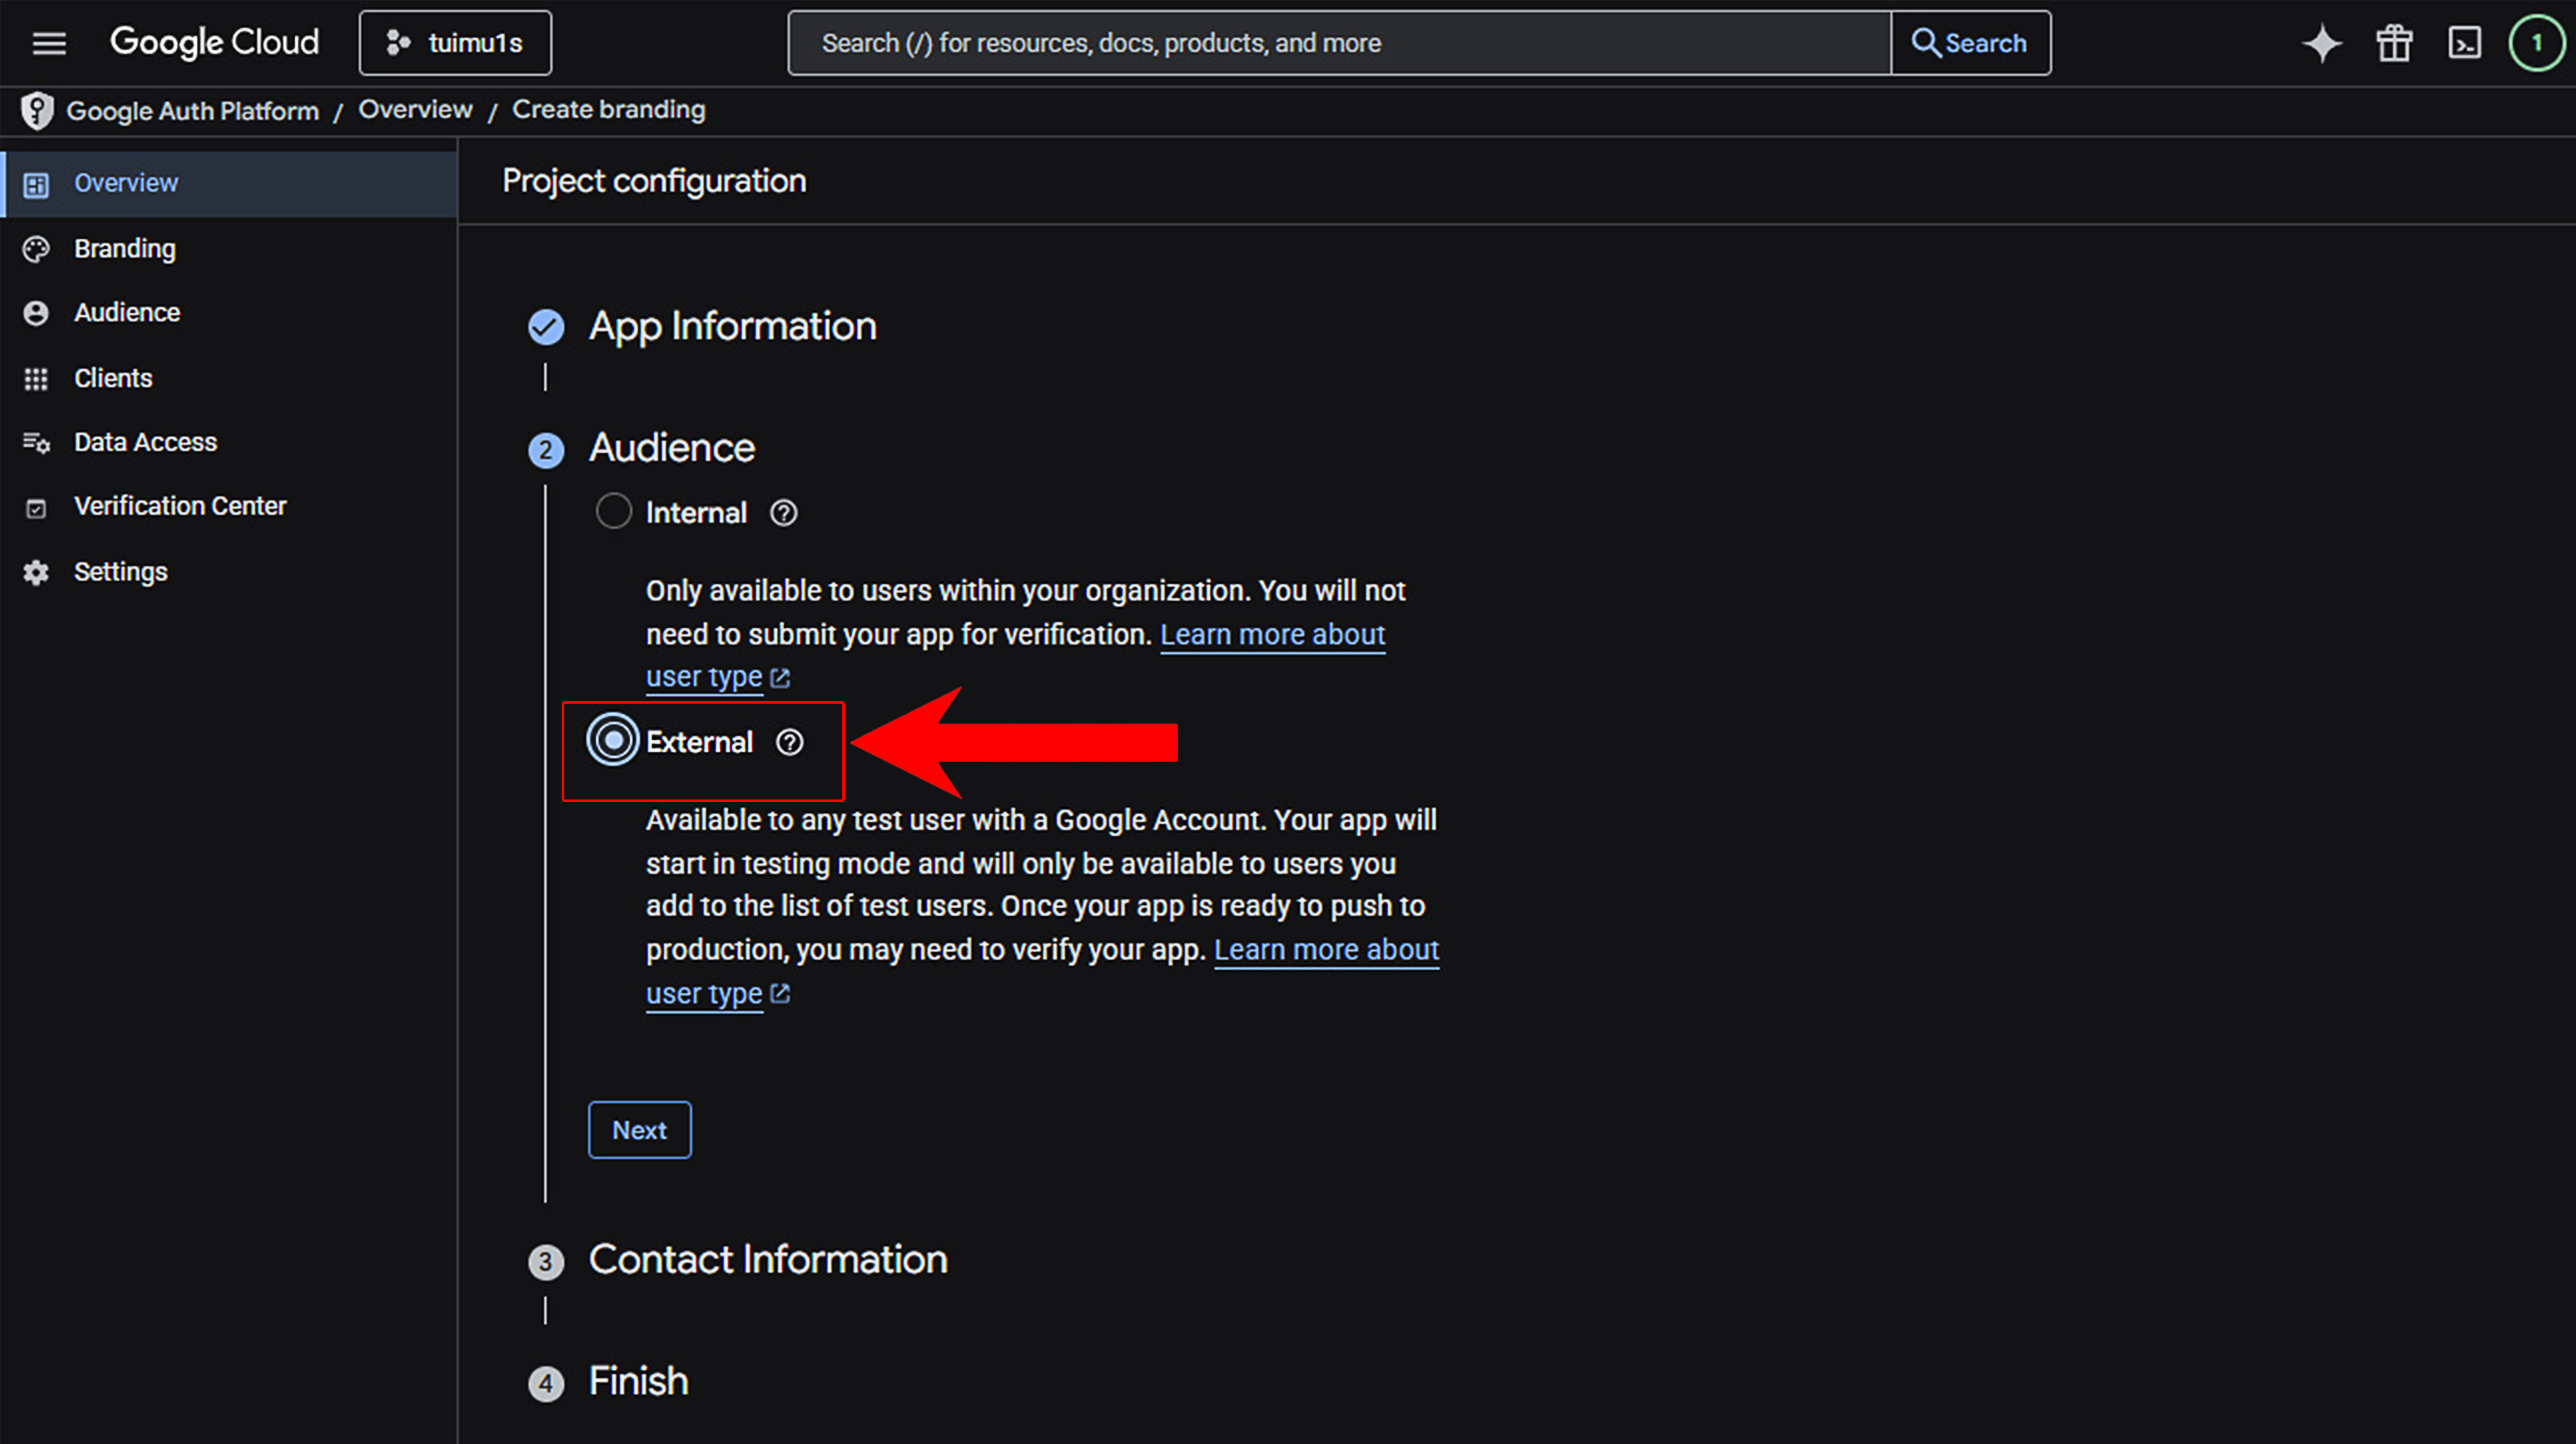Click the blue Search button
This screenshot has height=1444, width=2576.
click(x=1970, y=43)
